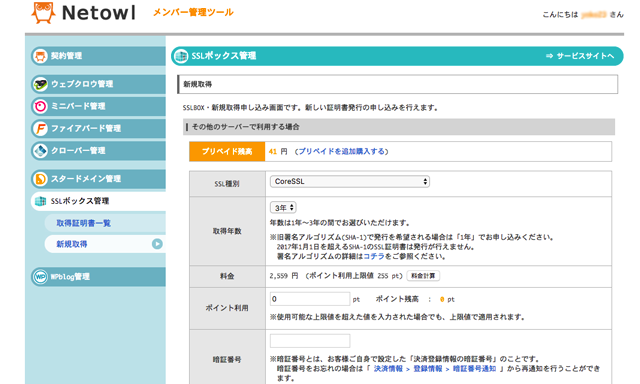Open the クローバー管理 menu
The height and width of the screenshot is (384, 640).
click(98, 151)
